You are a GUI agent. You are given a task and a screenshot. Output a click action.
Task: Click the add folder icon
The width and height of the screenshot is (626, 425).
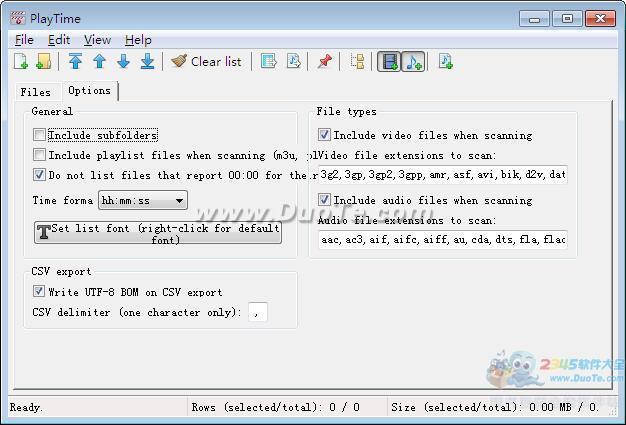coord(44,62)
